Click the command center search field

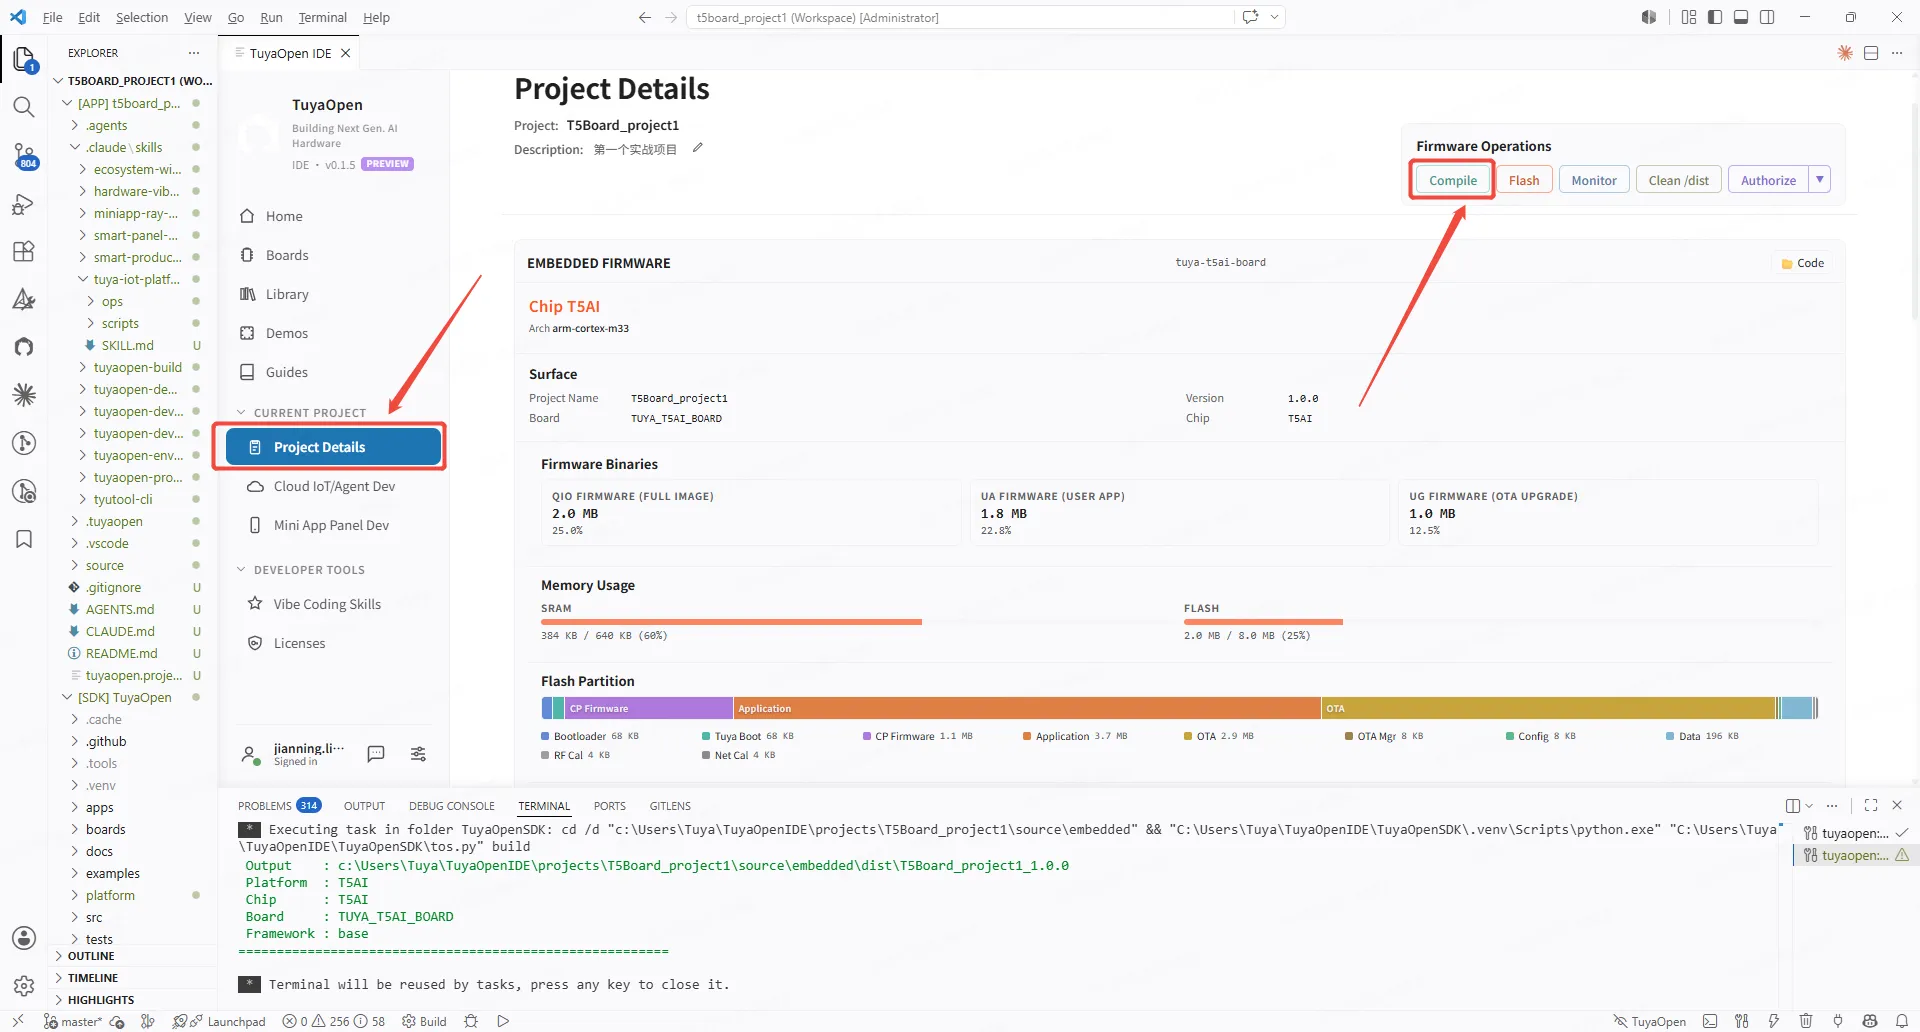(x=960, y=17)
